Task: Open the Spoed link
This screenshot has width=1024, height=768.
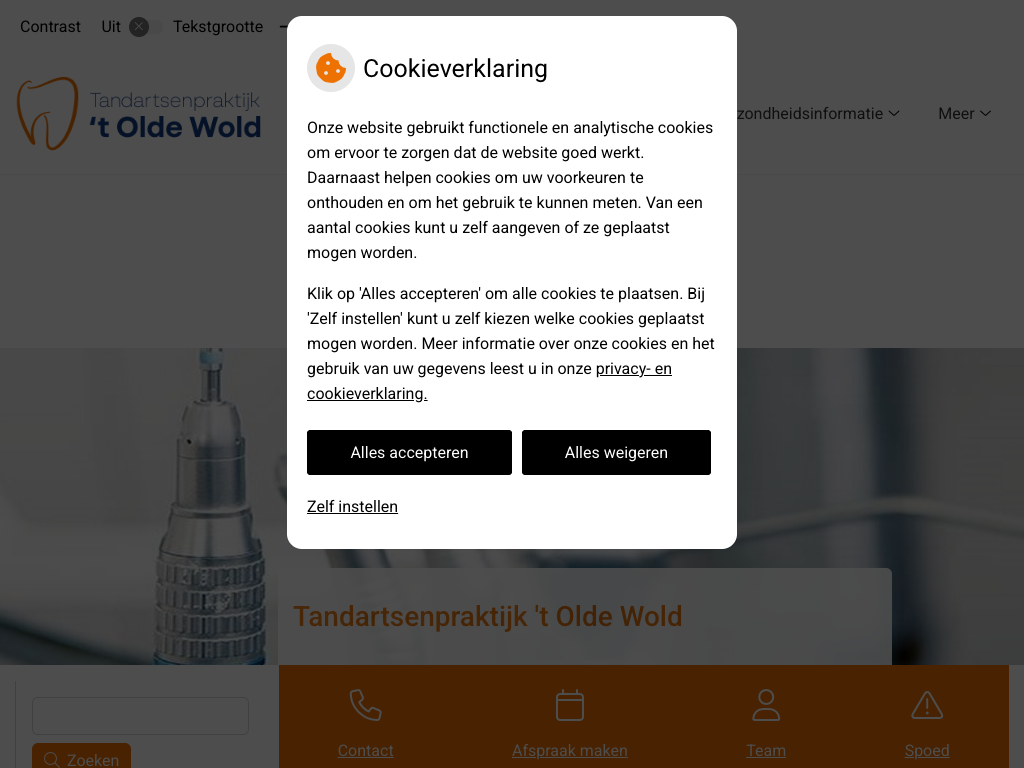Action: pos(927,750)
